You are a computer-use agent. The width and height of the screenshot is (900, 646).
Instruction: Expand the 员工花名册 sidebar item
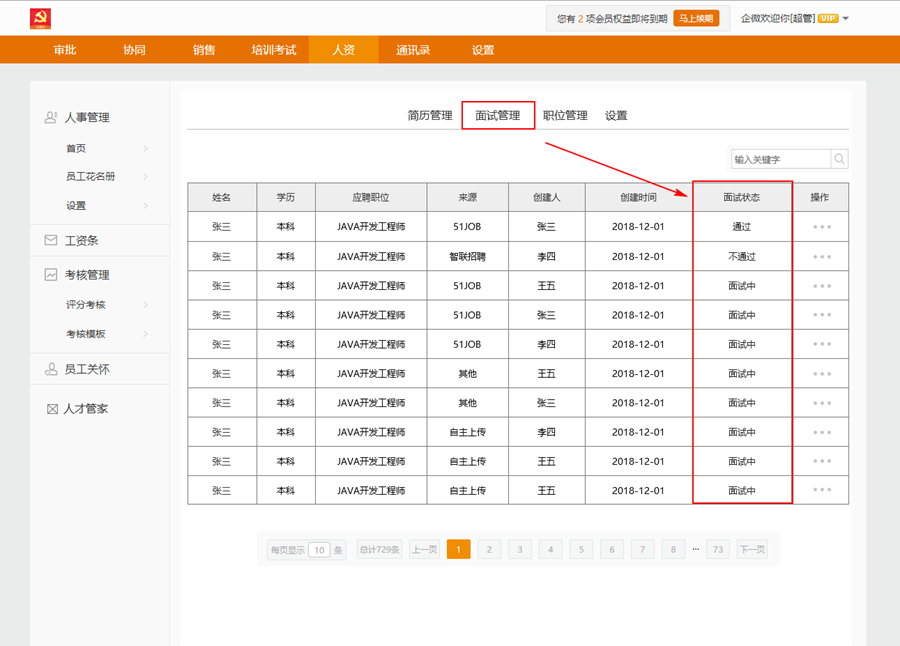coord(145,177)
